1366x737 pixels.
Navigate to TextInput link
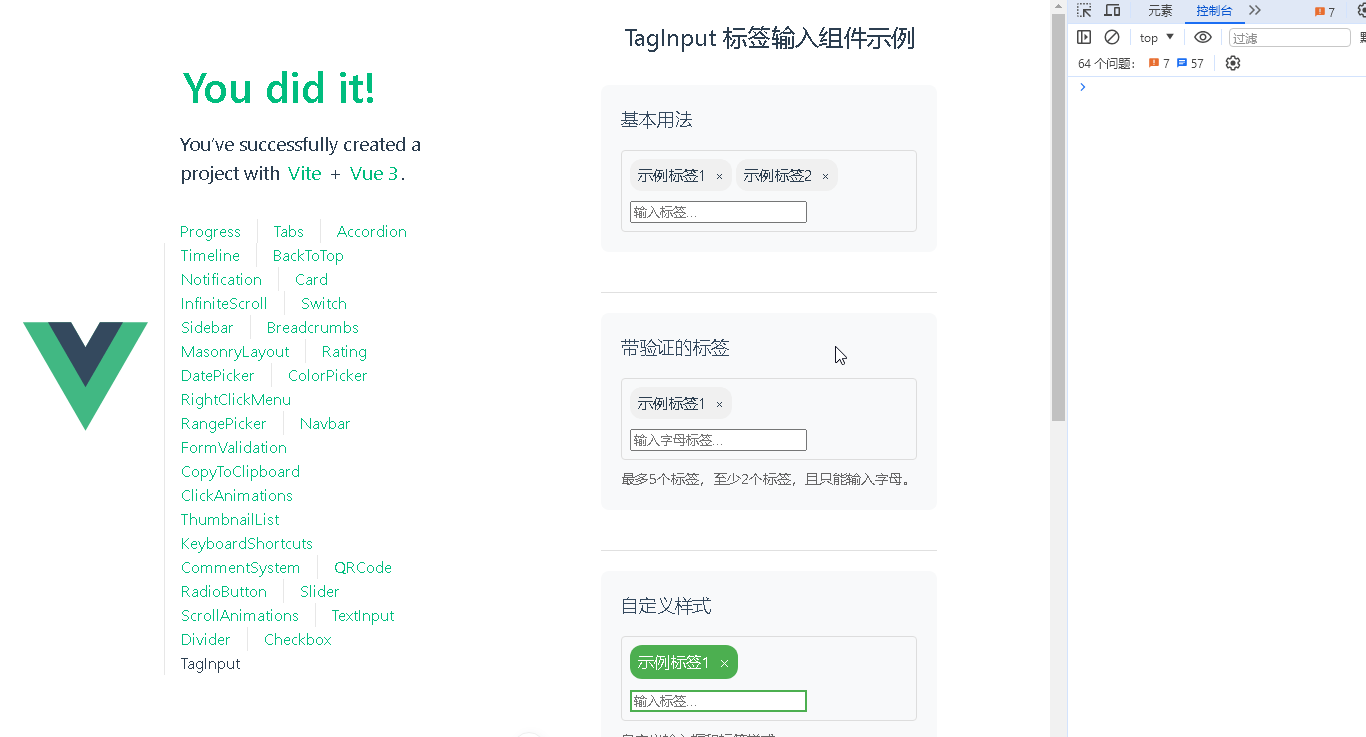[363, 615]
